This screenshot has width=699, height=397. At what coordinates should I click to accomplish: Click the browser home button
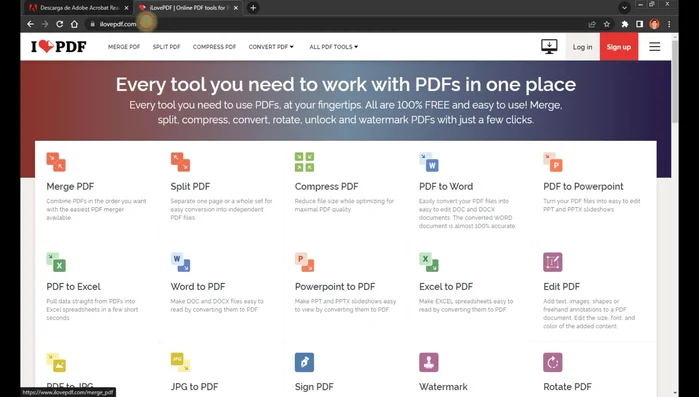[x=74, y=24]
